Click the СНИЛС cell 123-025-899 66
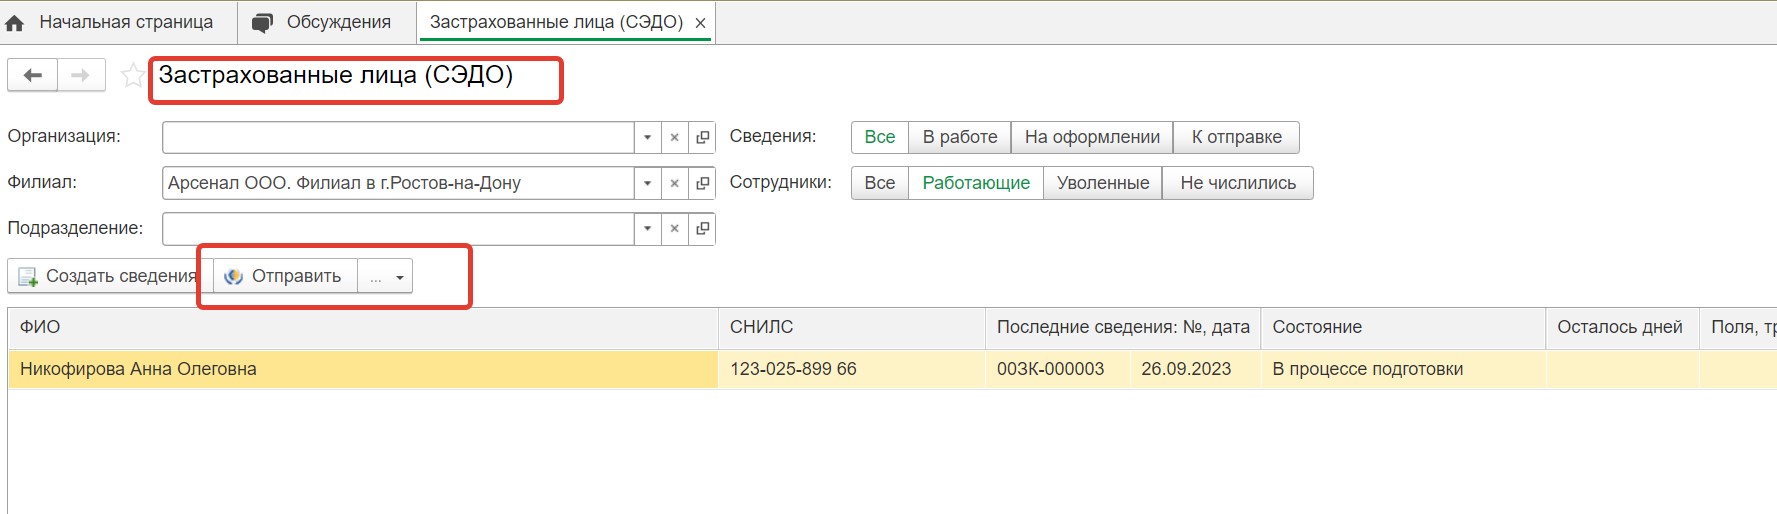Screen dimensions: 1777x514 (x=852, y=369)
